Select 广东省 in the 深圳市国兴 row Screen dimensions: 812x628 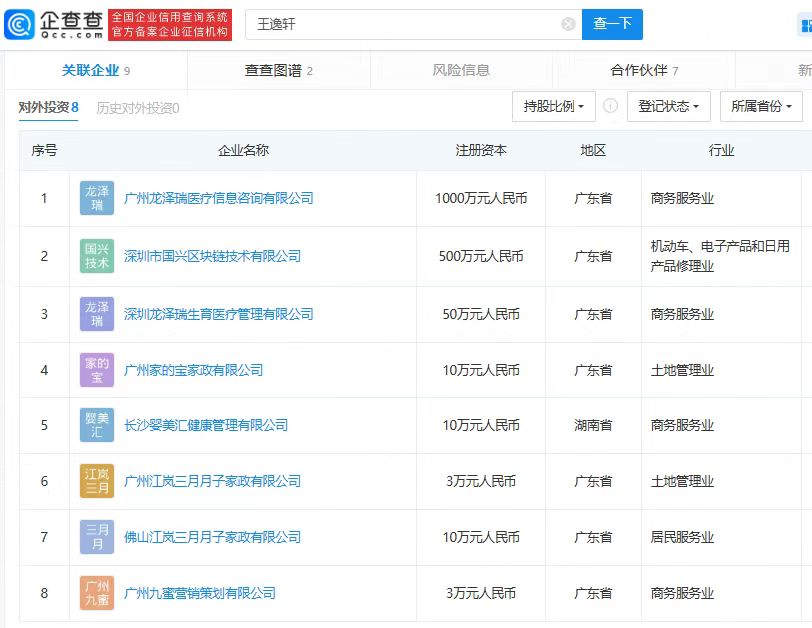593,256
